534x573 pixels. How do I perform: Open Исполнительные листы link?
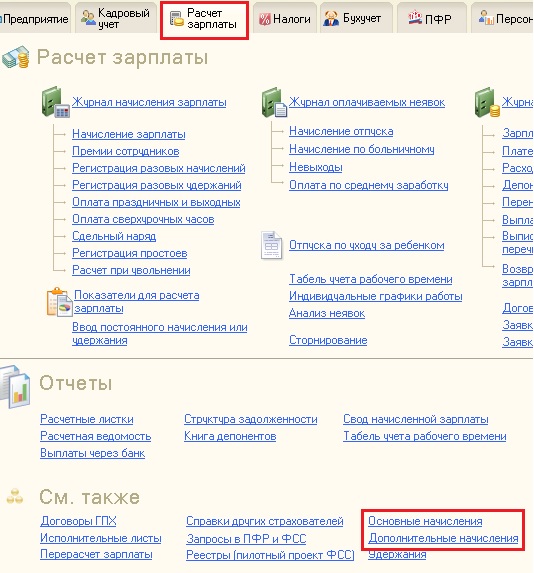click(x=101, y=538)
